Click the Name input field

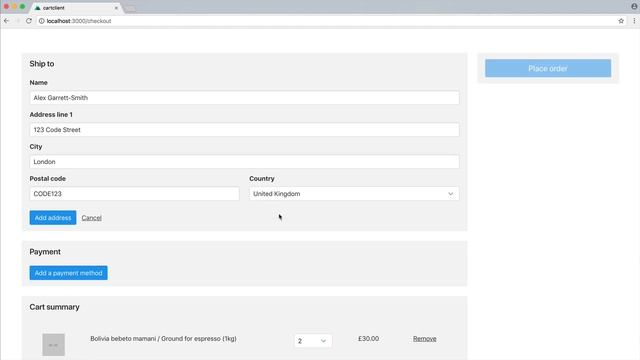tap(244, 98)
